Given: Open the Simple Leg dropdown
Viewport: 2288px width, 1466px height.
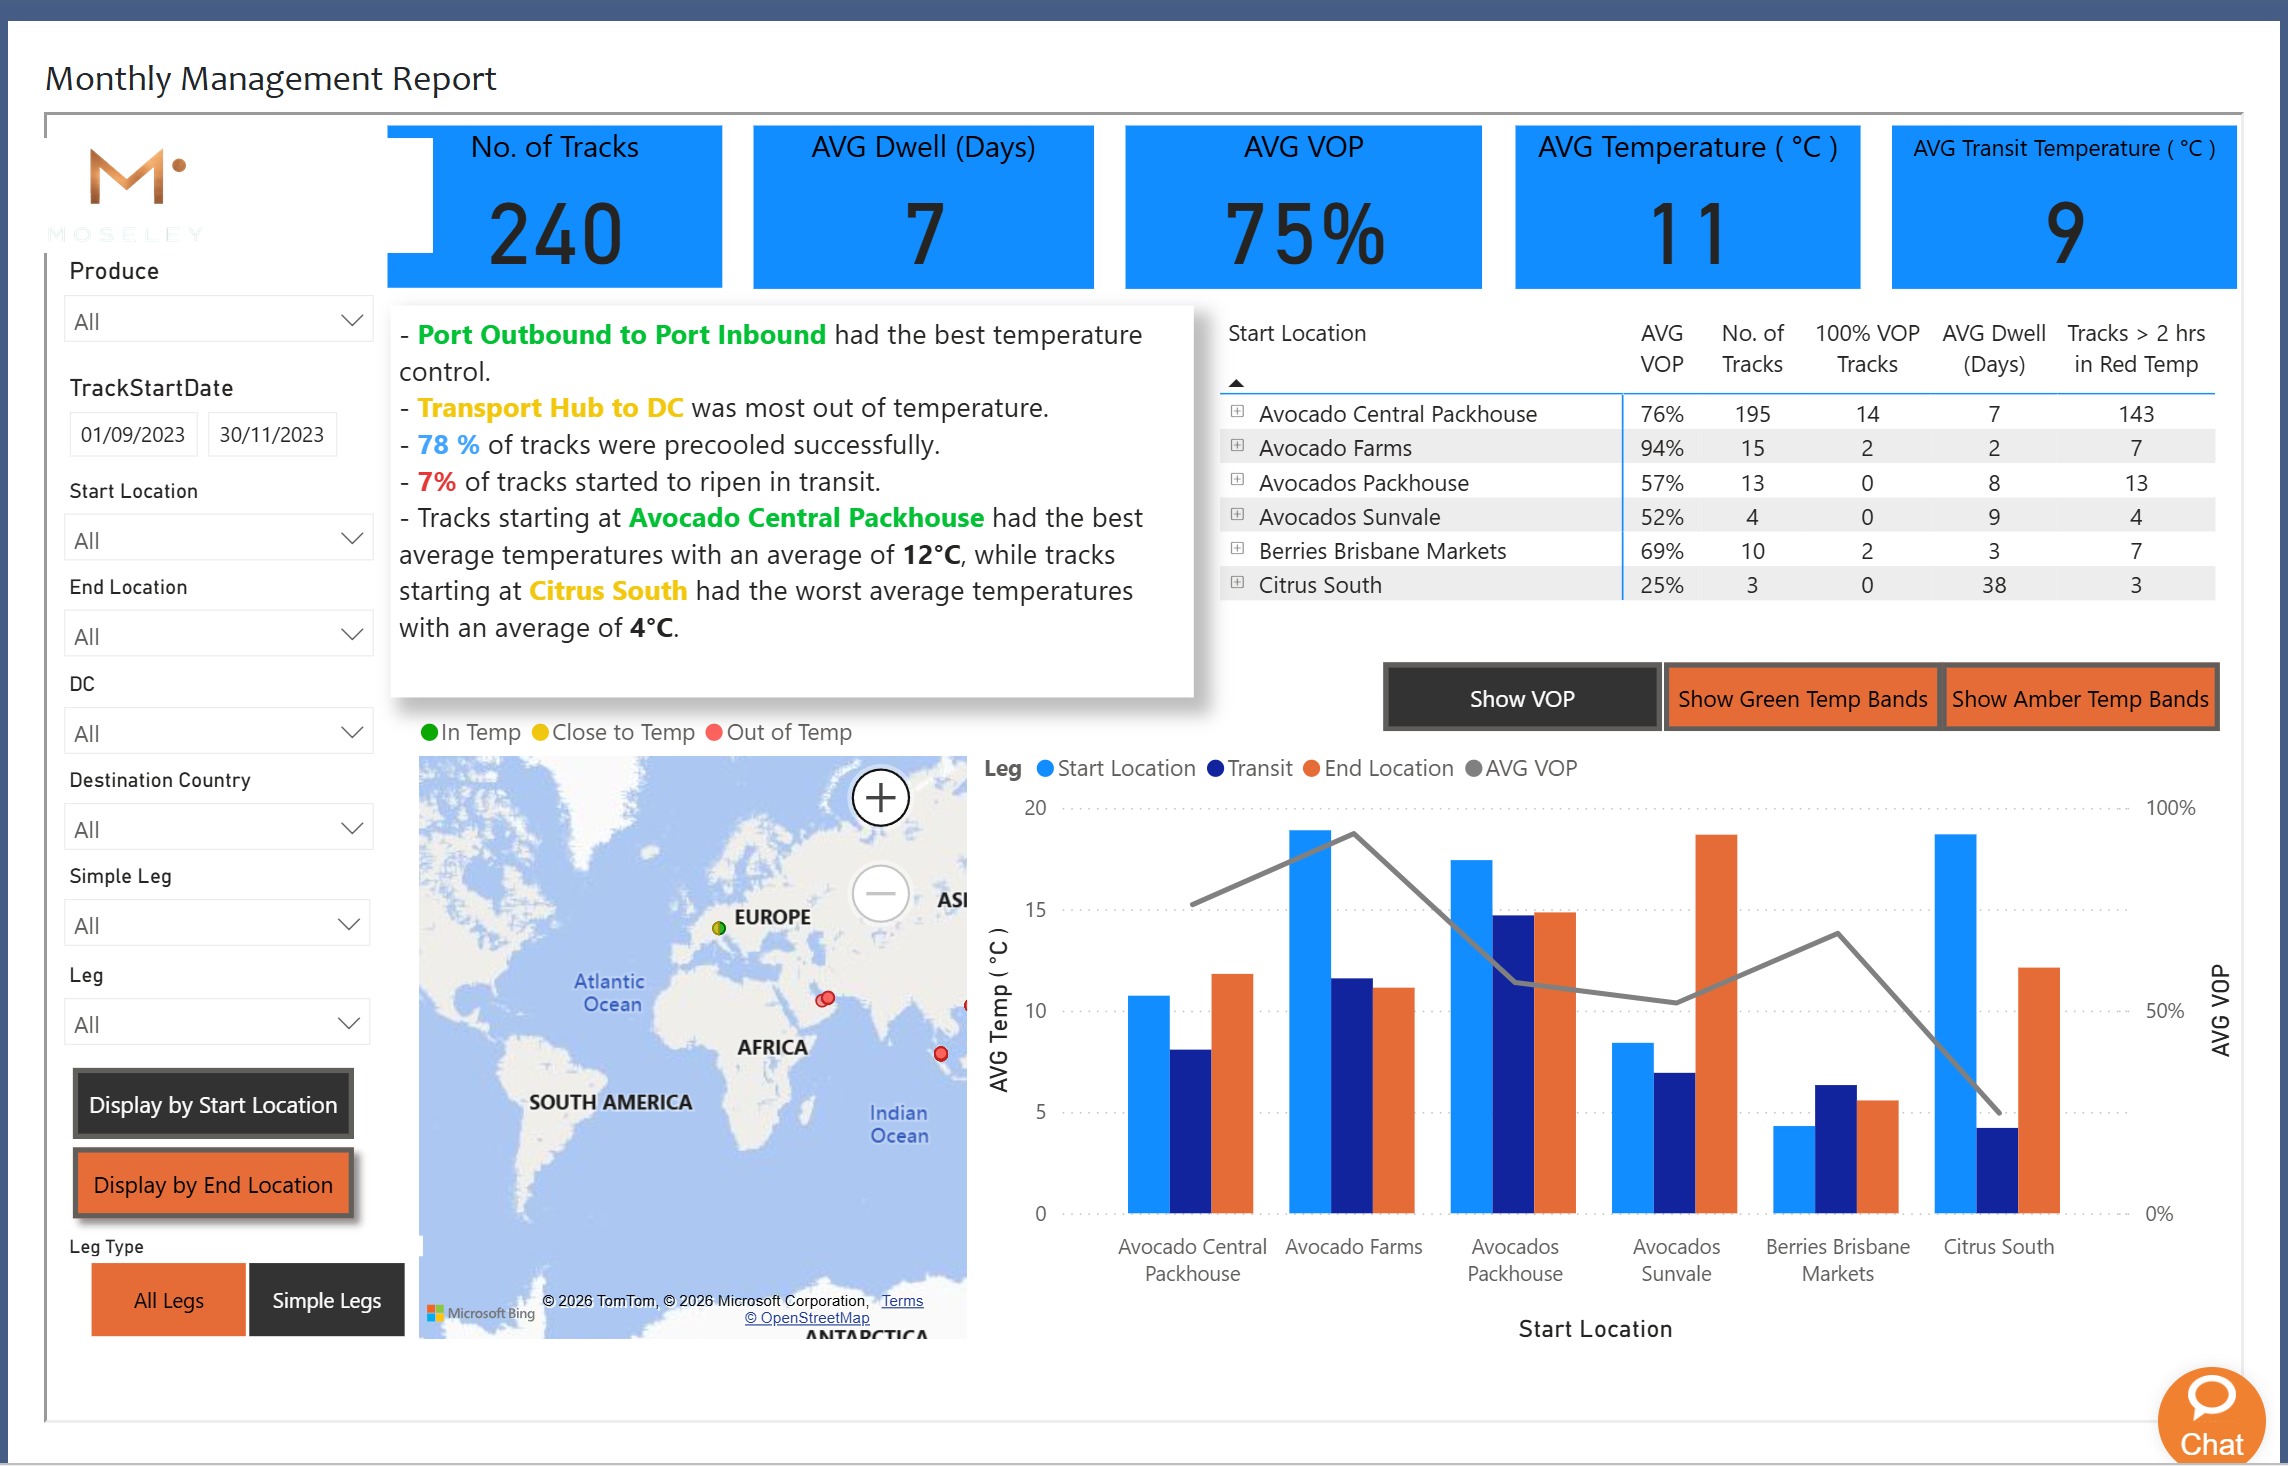Looking at the screenshot, I should (217, 925).
